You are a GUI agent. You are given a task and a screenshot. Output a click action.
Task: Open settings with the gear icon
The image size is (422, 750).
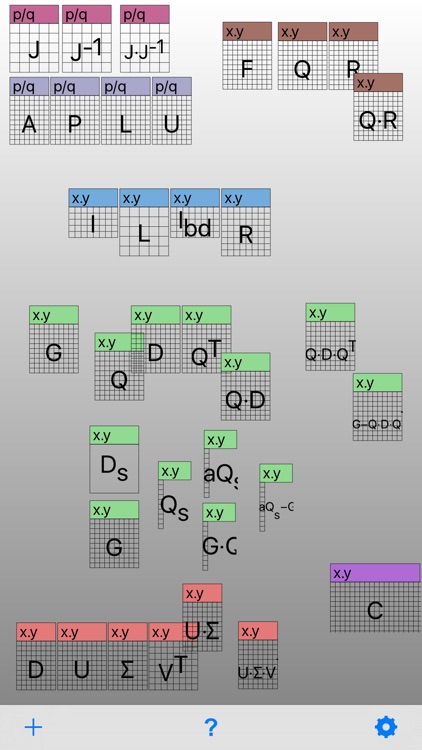point(386,727)
